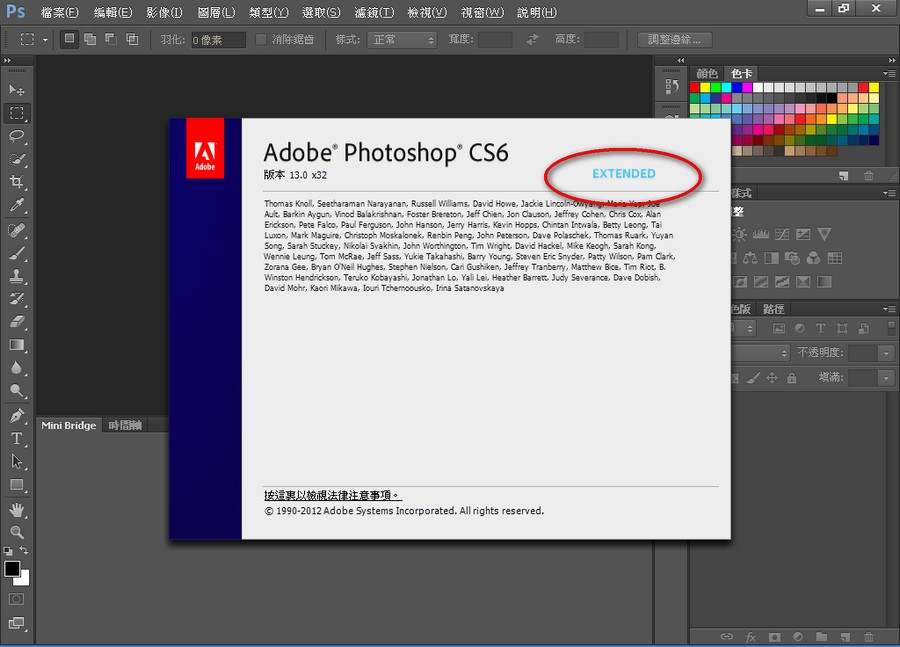This screenshot has height=647, width=900.
Task: Swap foreground and background colors
Action: [x=24, y=550]
